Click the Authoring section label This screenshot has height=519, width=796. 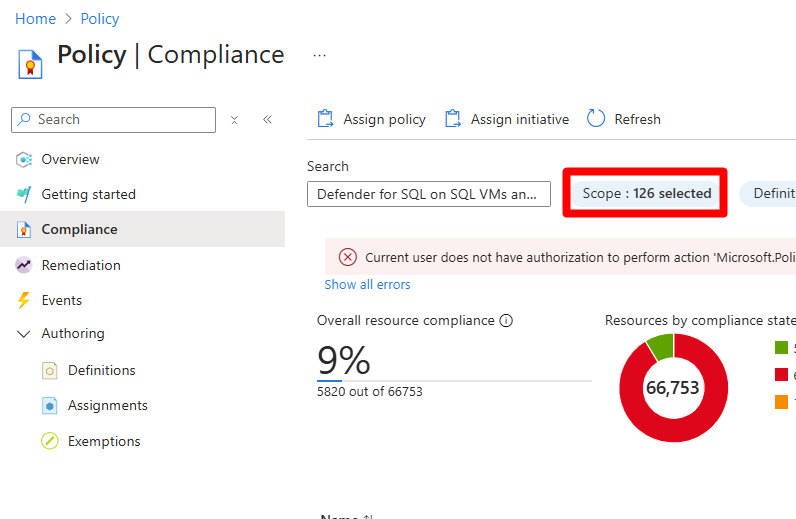[x=73, y=334]
